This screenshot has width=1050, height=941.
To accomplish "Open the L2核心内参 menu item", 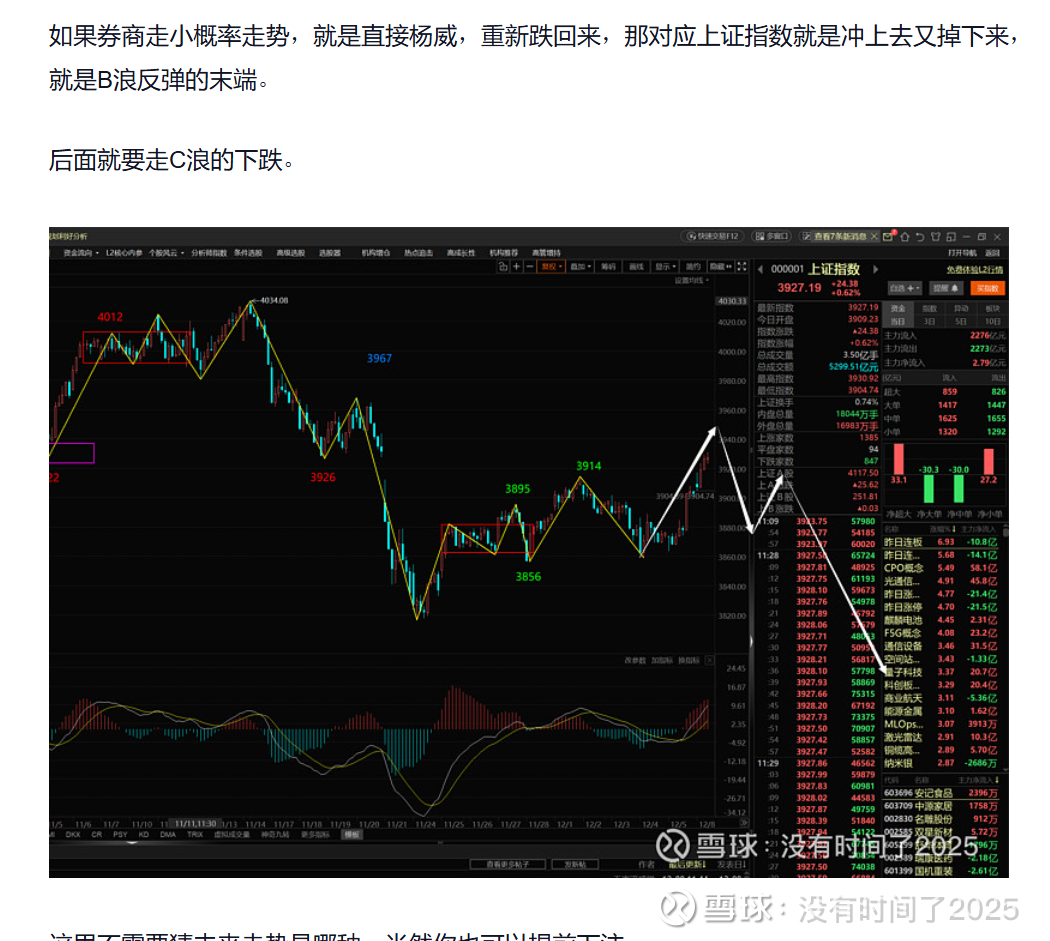I will click(x=123, y=253).
